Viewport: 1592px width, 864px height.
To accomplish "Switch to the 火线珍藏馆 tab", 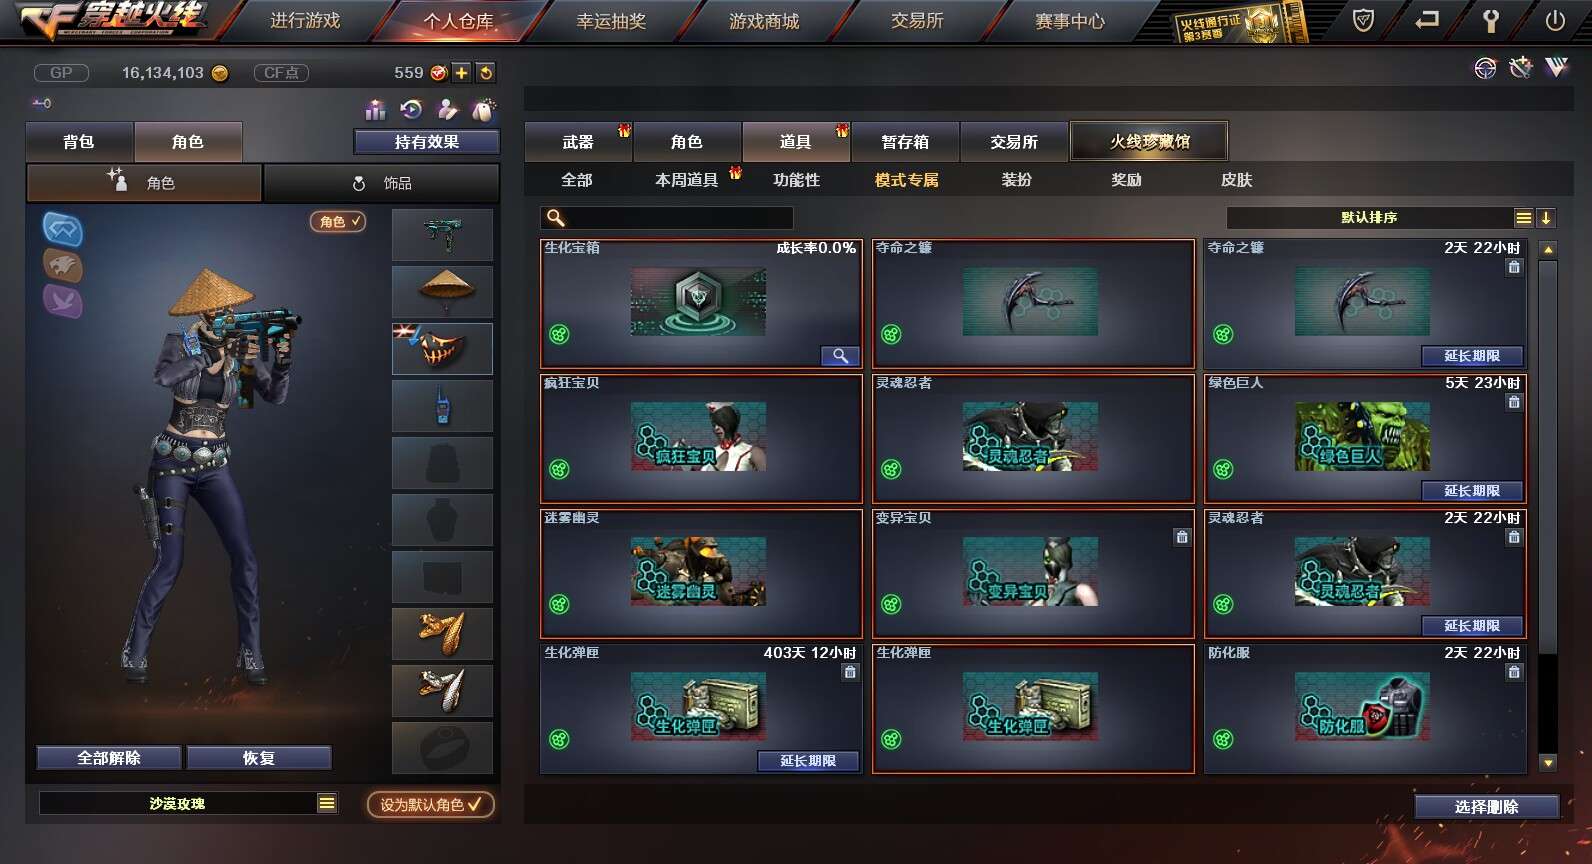I will click(x=1149, y=142).
